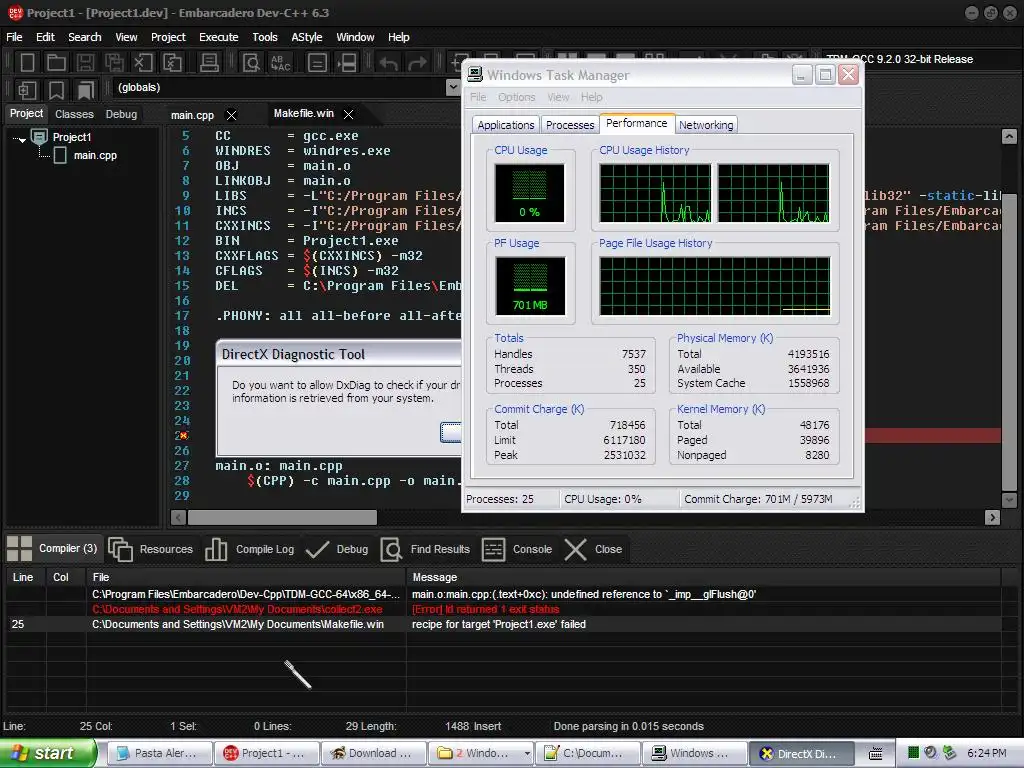Click the Find Results magnifier icon
Image resolution: width=1024 pixels, height=768 pixels.
(391, 549)
